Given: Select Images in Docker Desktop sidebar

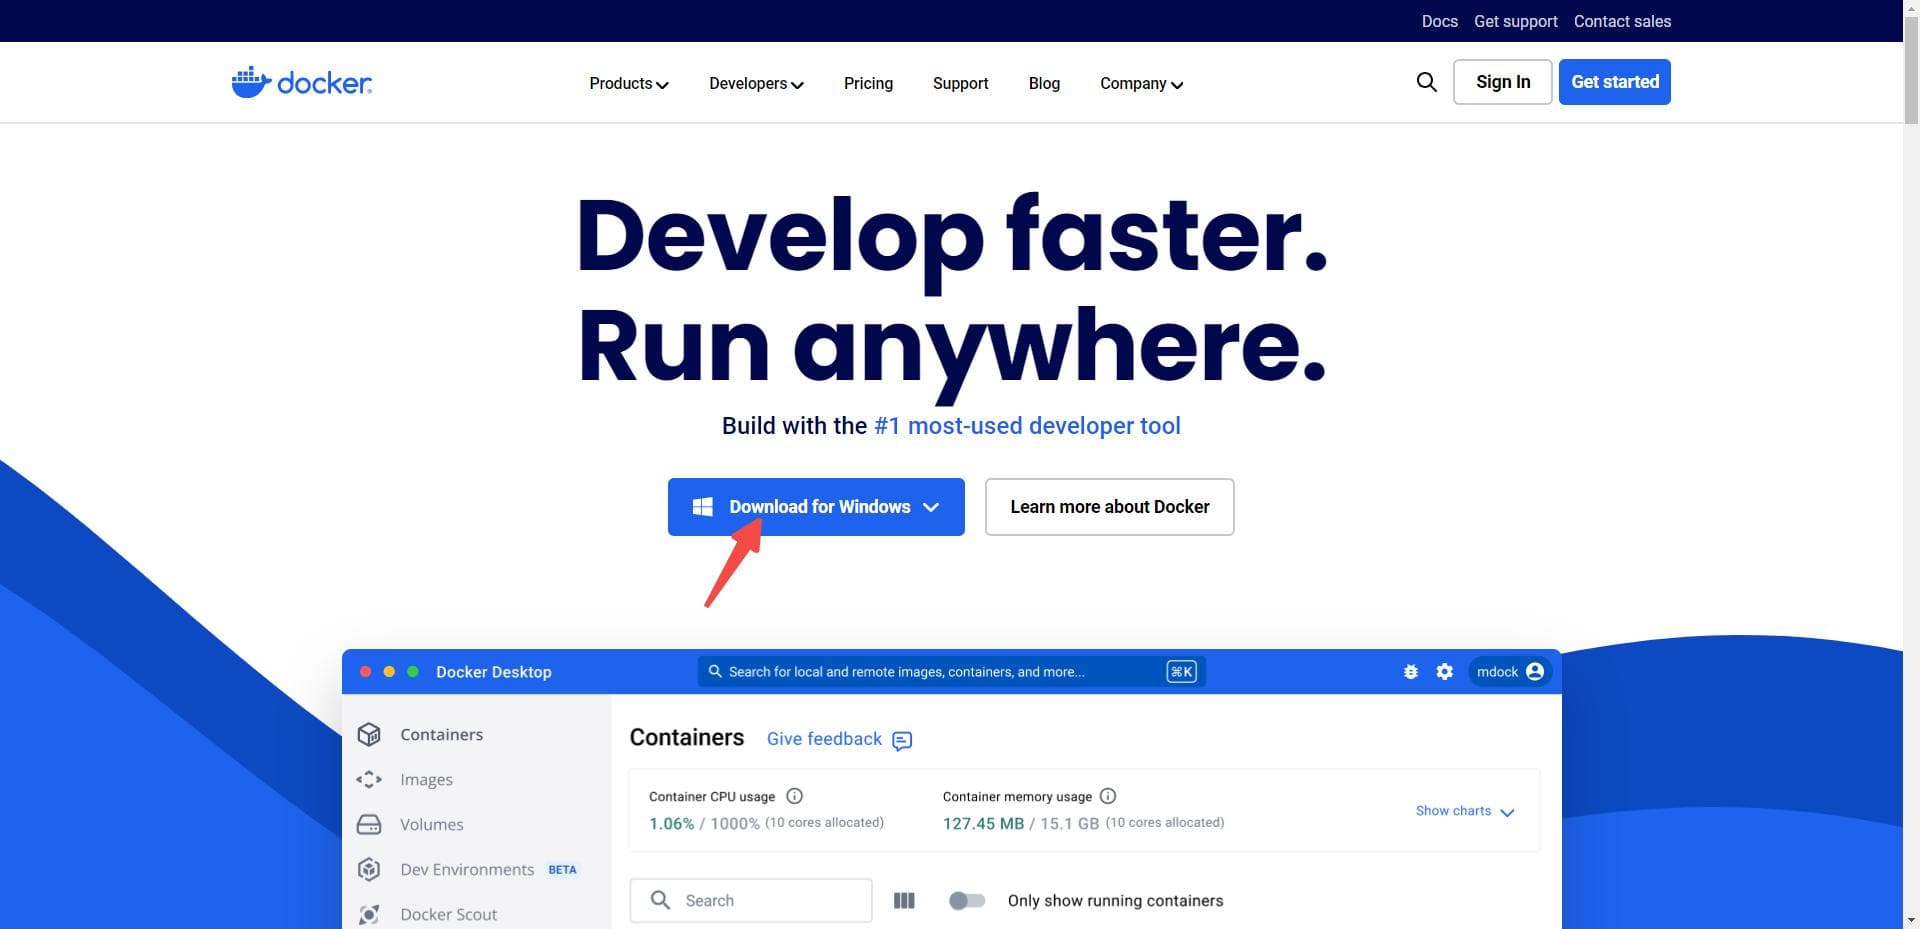Looking at the screenshot, I should coord(426,779).
